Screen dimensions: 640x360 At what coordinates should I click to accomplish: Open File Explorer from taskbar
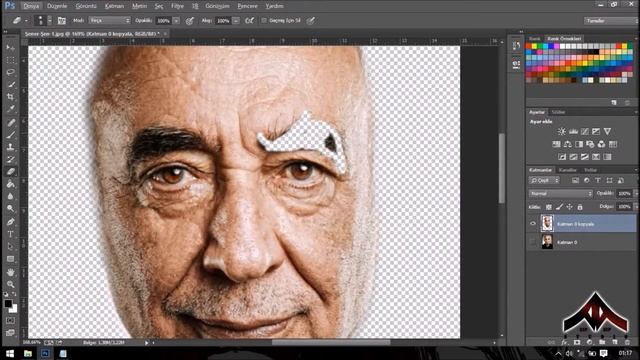[28, 353]
